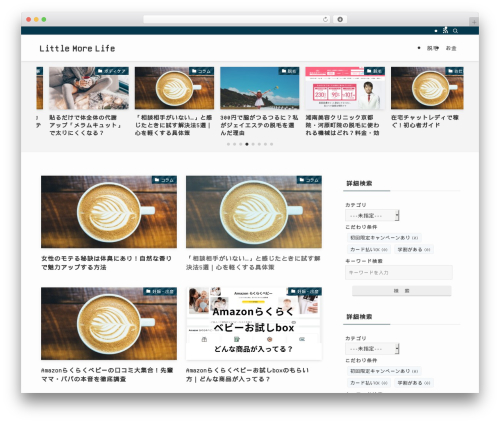Viewport: 500px width, 423px height.
Task: Click コラム tag on '相談相手がいない' carousel card
Action: 201,71
